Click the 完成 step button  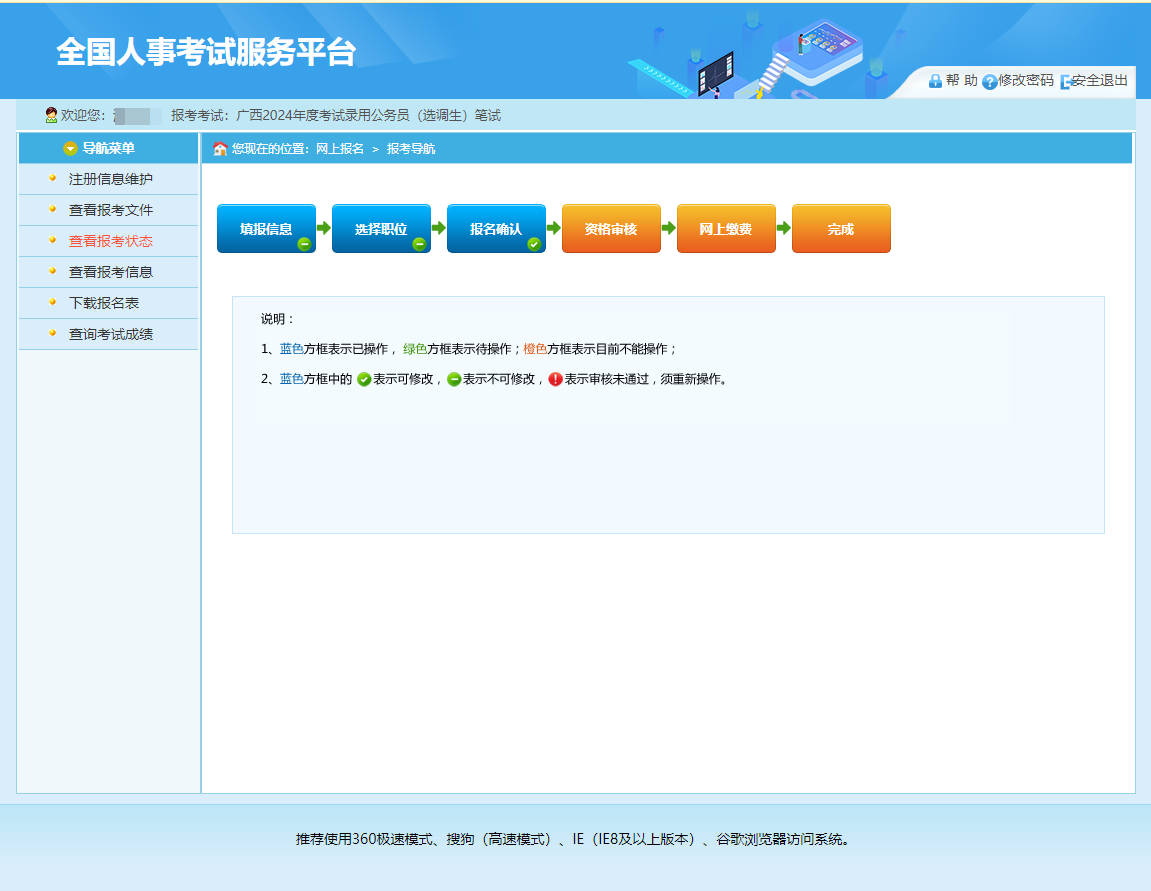tap(841, 229)
